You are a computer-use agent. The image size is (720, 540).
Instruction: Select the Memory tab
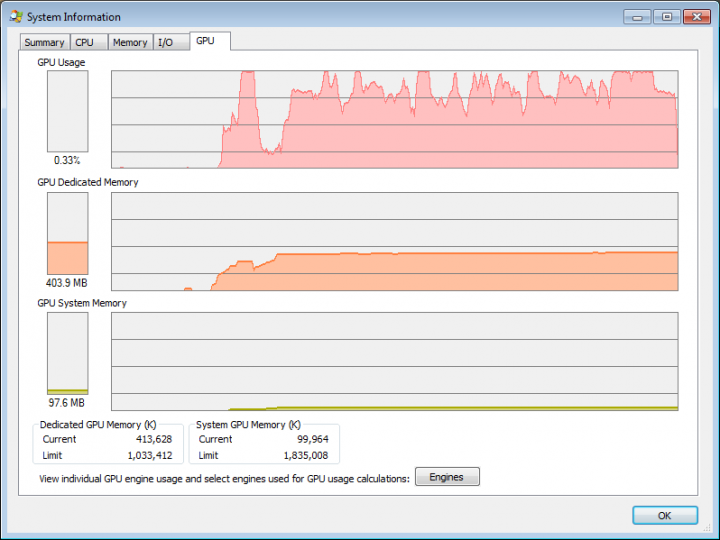tap(130, 42)
